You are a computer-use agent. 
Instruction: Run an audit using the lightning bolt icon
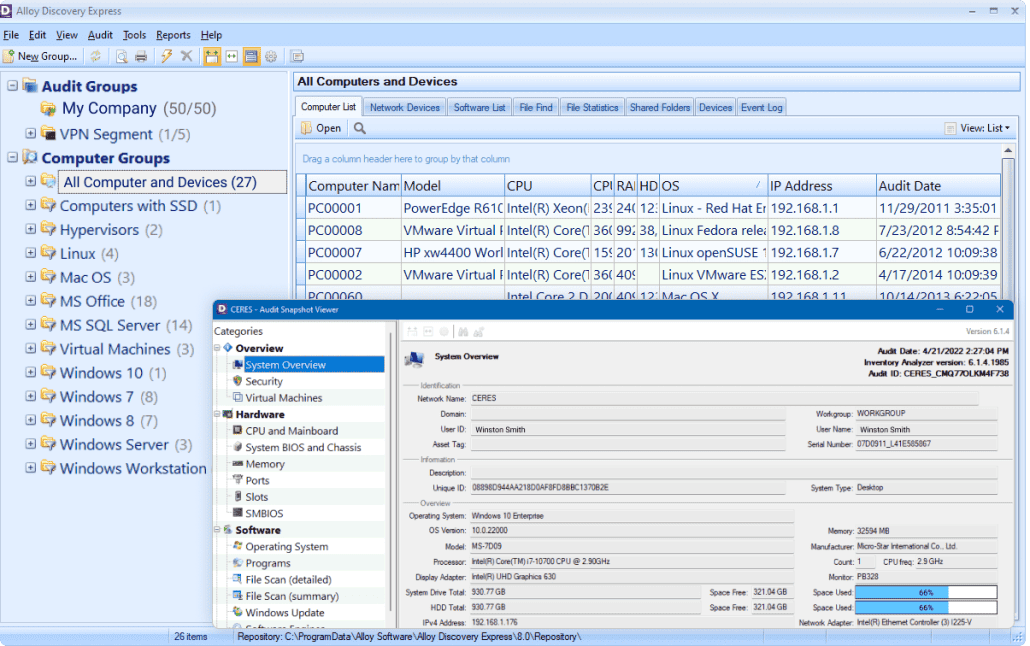[x=166, y=56]
